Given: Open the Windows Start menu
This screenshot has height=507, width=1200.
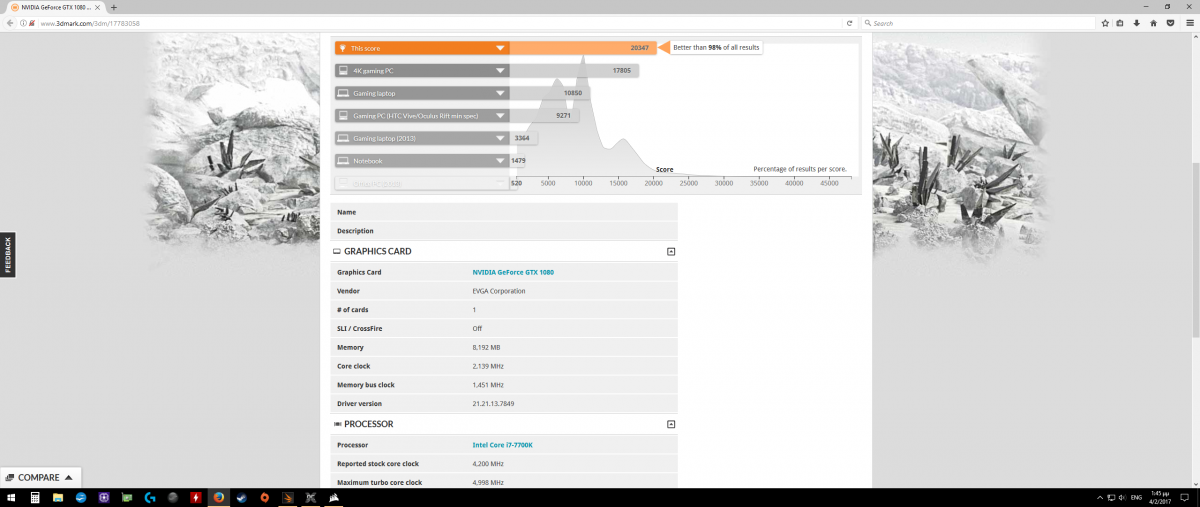Looking at the screenshot, I should pos(10,497).
